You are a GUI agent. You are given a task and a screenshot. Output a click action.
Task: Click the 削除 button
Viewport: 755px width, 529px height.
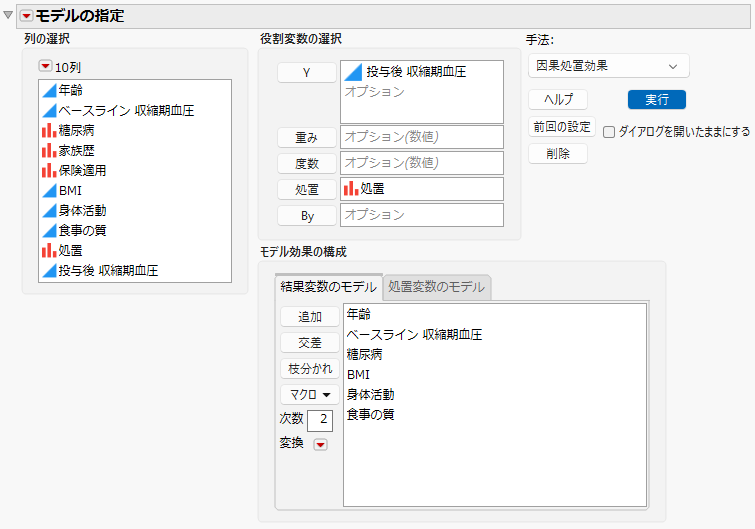558,154
